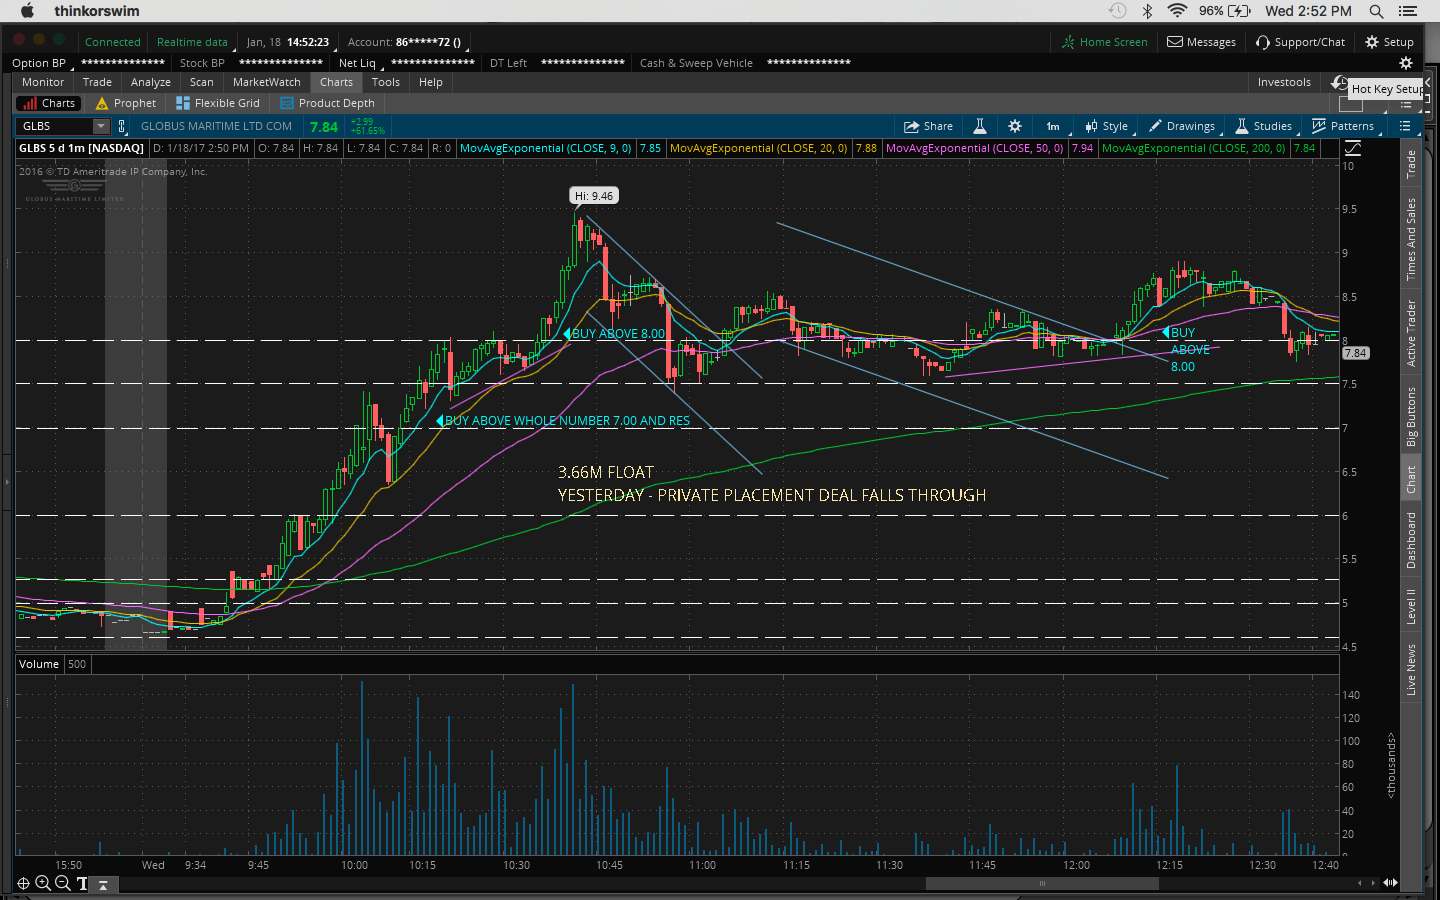Open the Studies flask menu
The width and height of the screenshot is (1440, 900).
click(1263, 126)
